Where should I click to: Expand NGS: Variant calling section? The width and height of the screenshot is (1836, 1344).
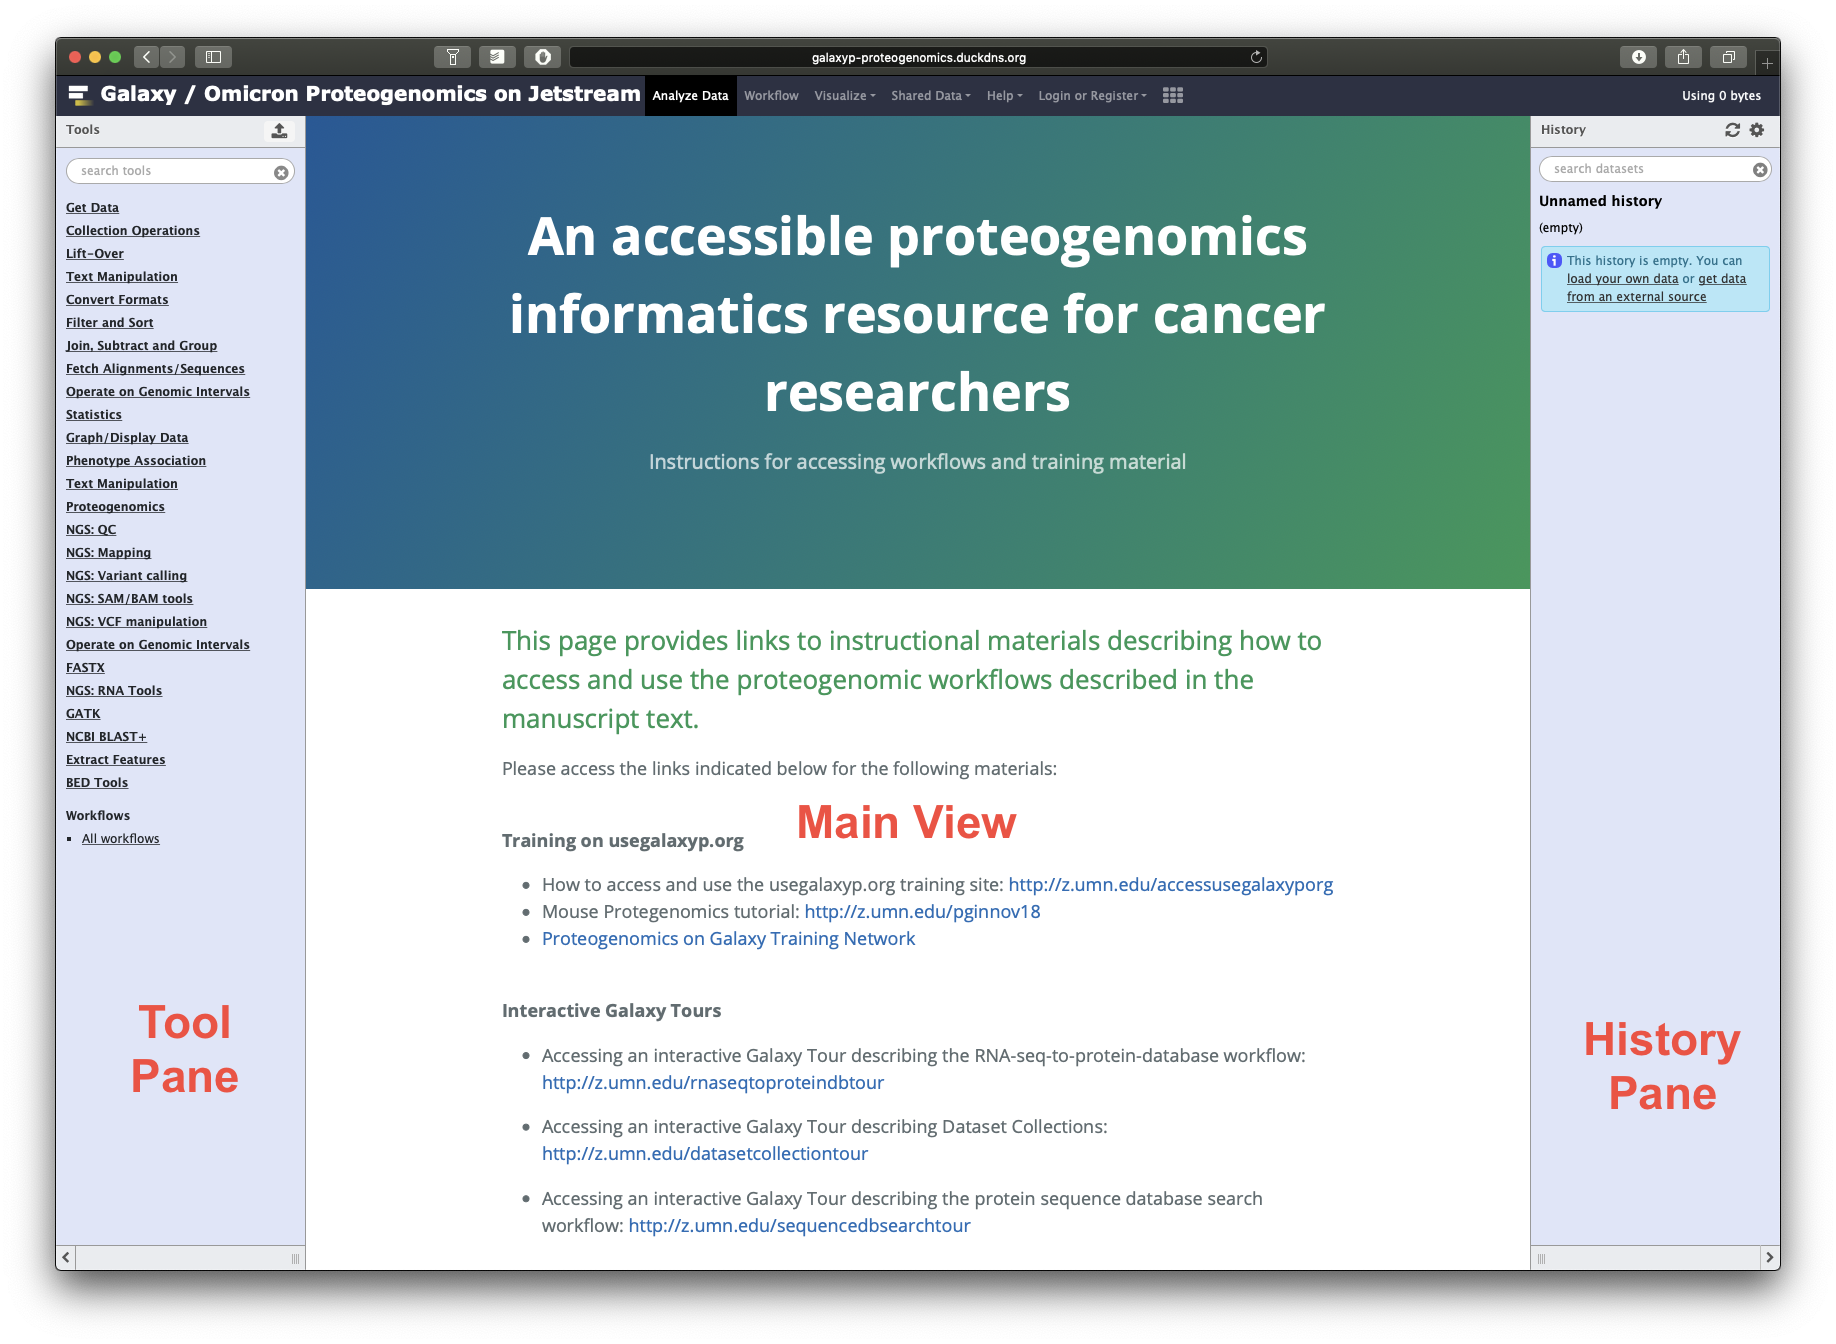[x=126, y=576]
